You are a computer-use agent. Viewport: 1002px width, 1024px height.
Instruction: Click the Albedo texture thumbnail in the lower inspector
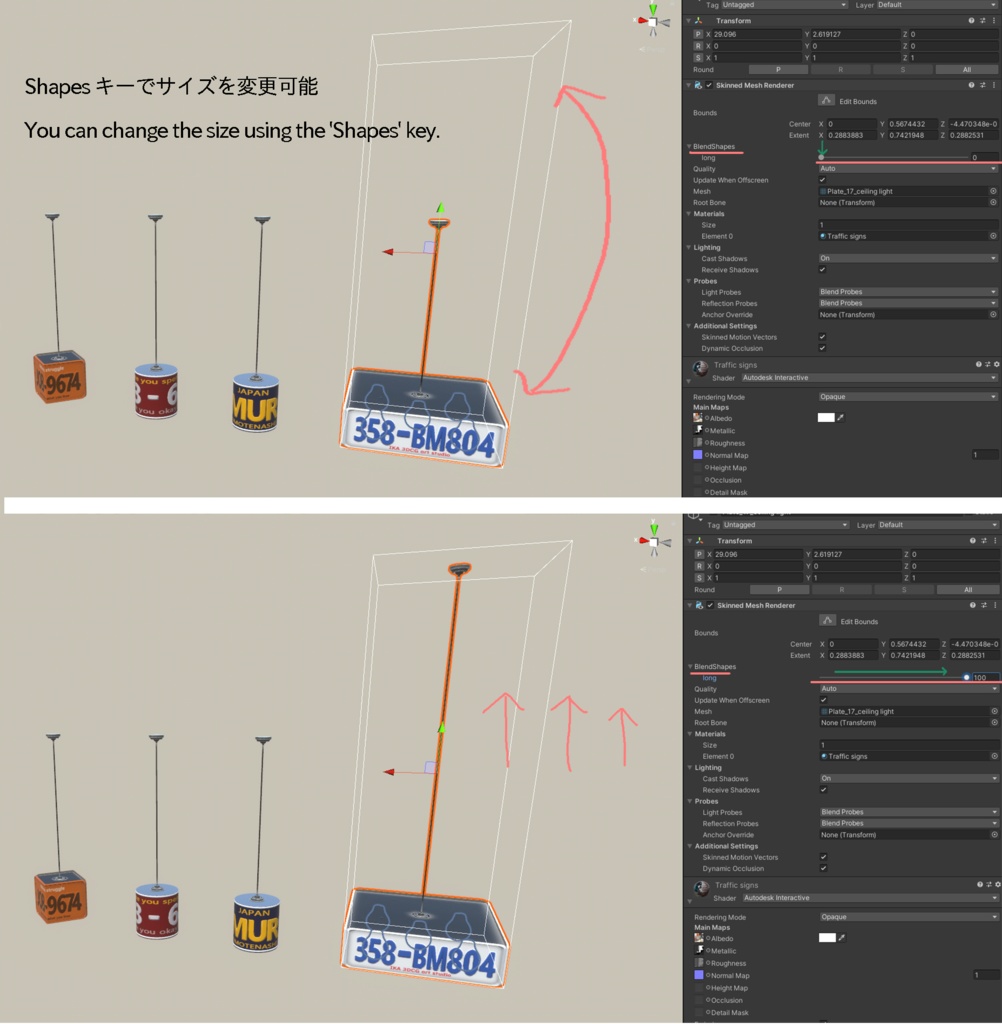point(699,938)
